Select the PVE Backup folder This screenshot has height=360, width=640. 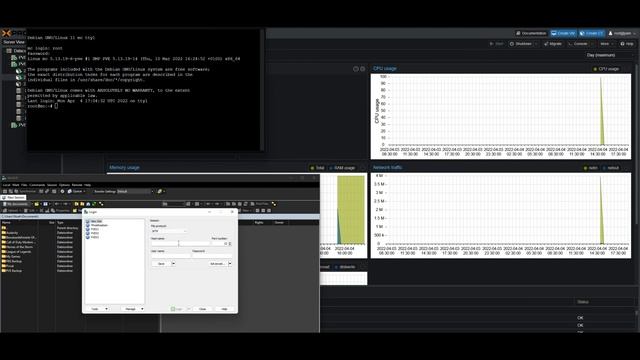[x=13, y=271]
